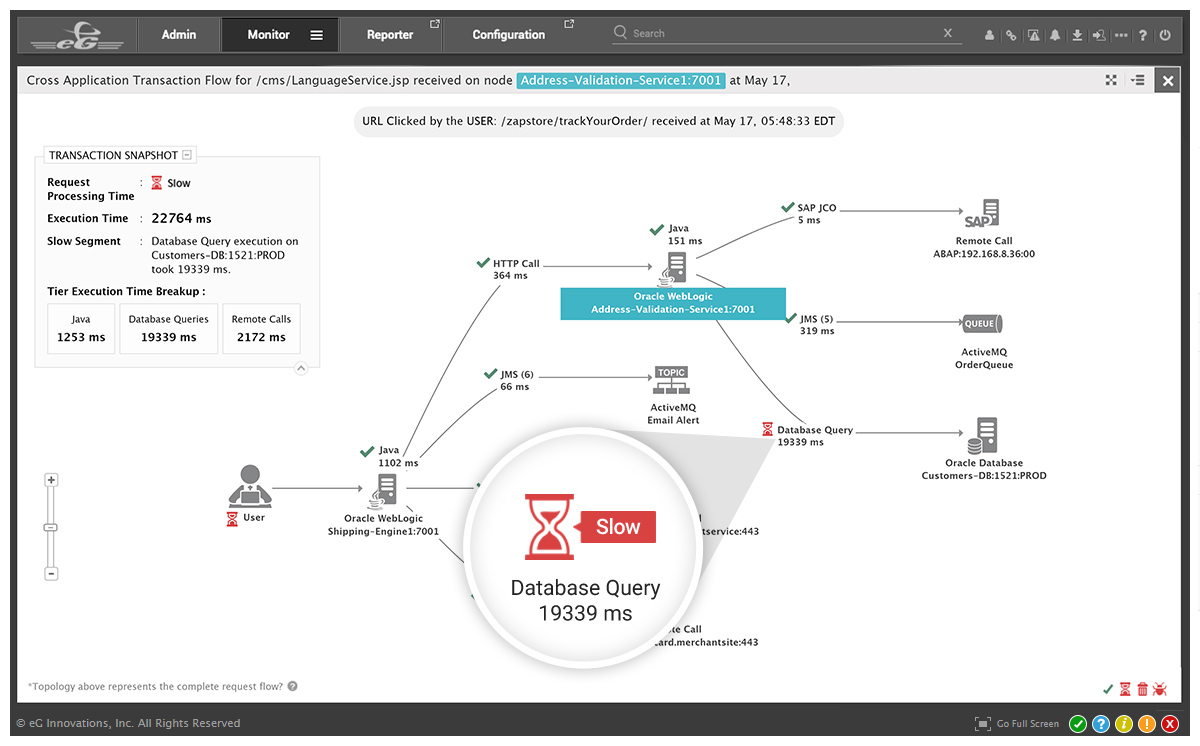
Task: Collapse the Transaction Snapshot panel with the minus control
Action: click(188, 155)
